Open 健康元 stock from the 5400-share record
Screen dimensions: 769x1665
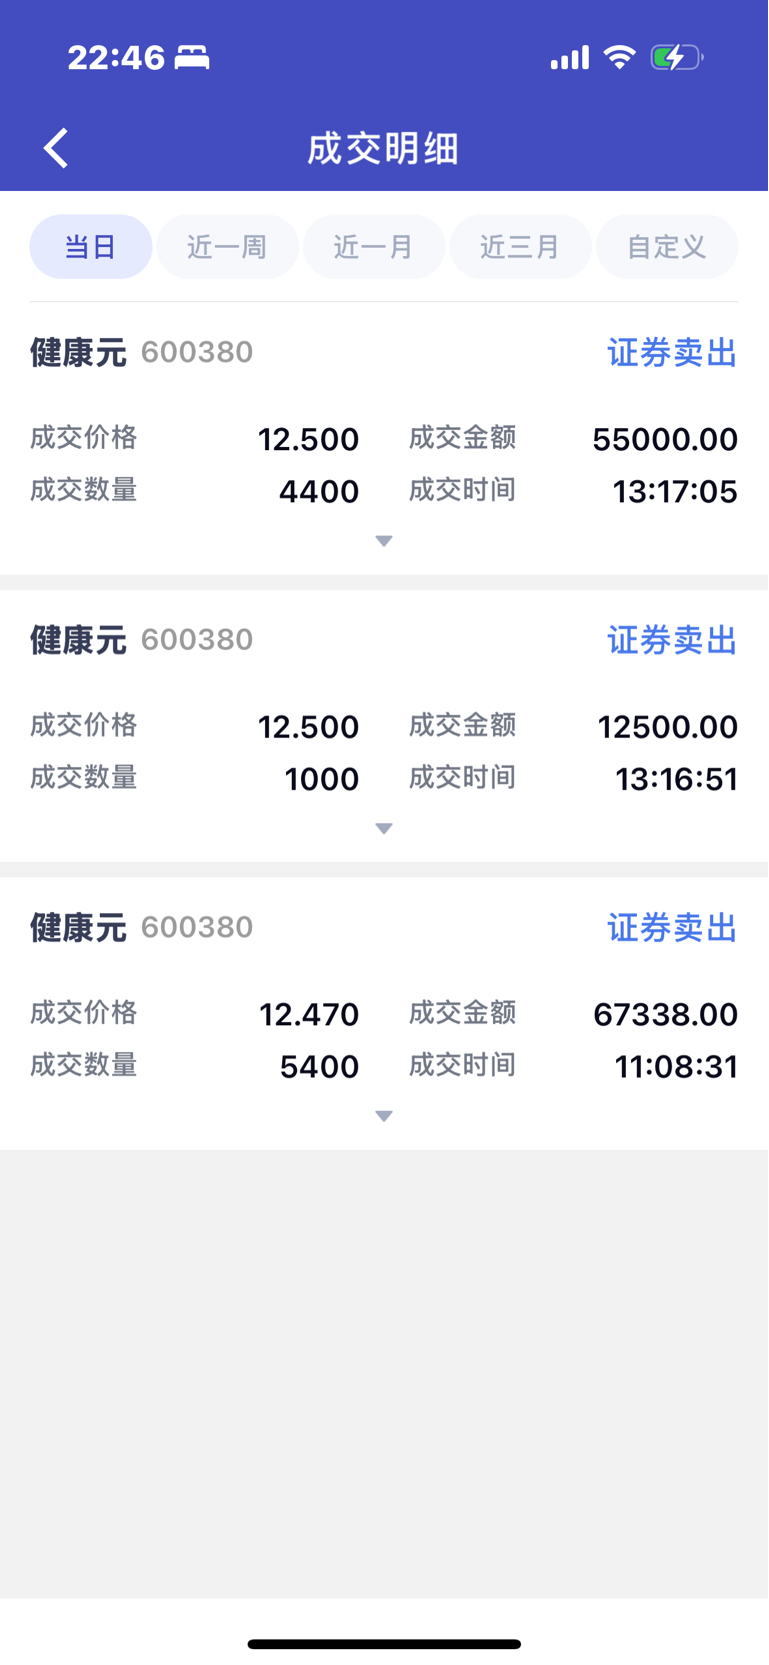[x=78, y=927]
